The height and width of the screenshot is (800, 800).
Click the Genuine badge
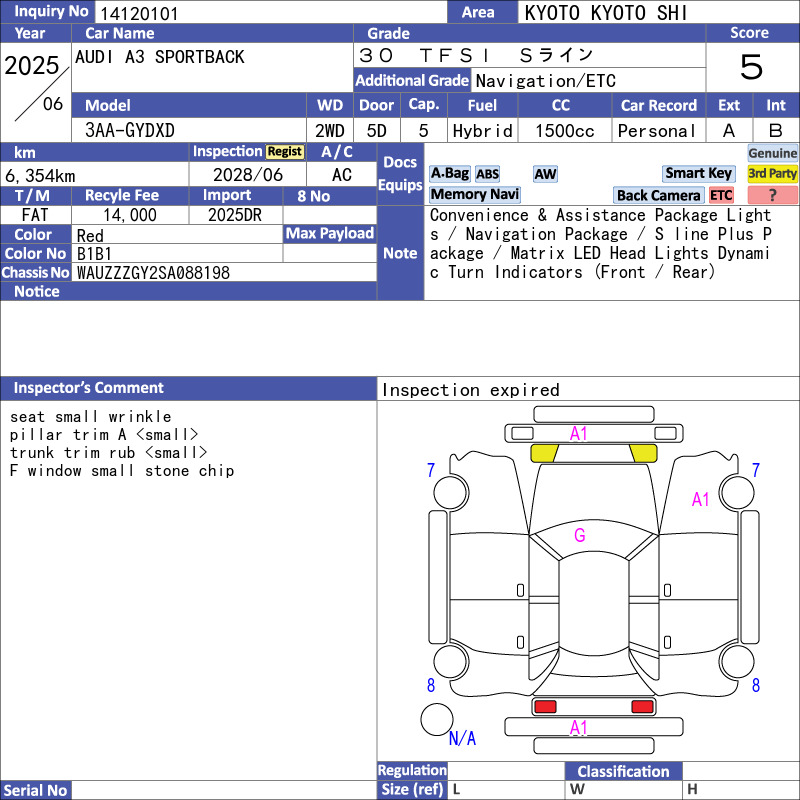[x=772, y=153]
